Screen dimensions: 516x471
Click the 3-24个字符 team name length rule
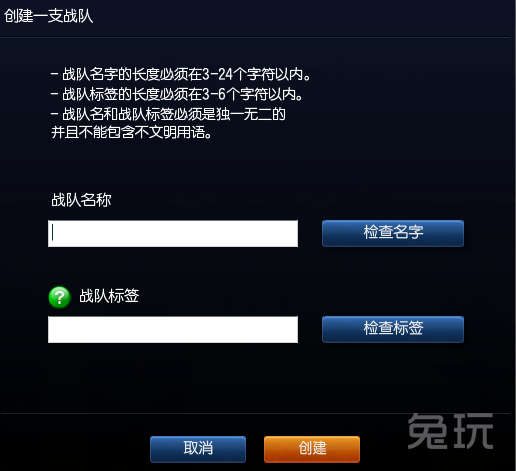click(181, 74)
